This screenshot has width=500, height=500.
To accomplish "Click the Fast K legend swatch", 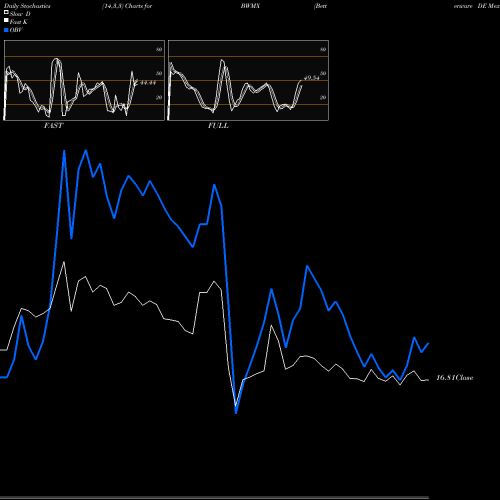I will 6,20.
